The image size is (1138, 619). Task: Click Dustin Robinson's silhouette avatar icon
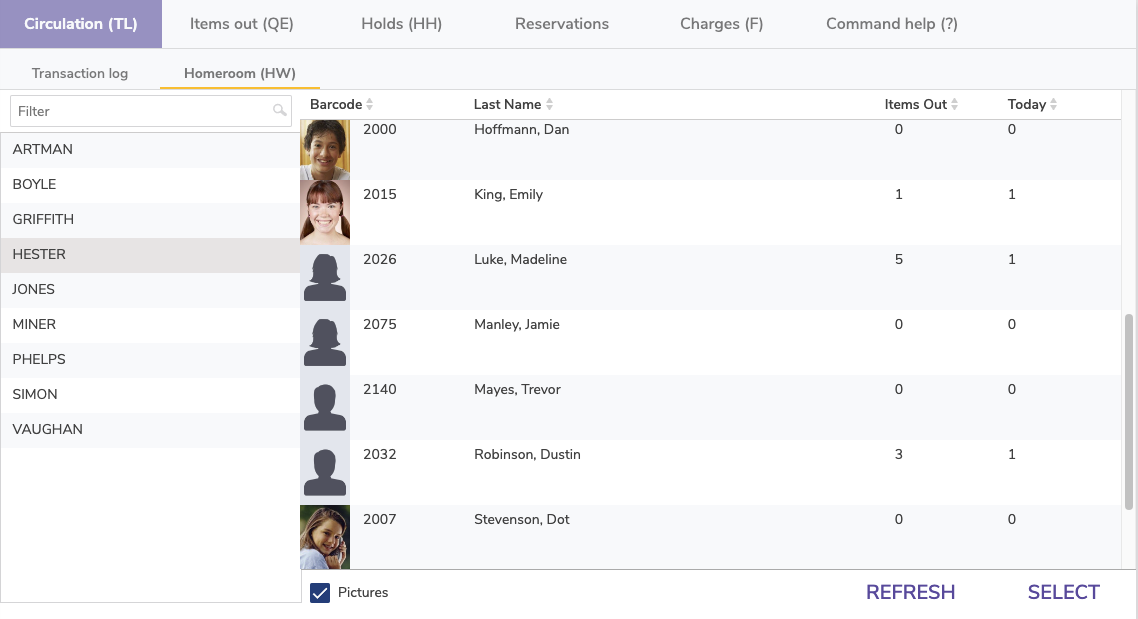click(325, 472)
